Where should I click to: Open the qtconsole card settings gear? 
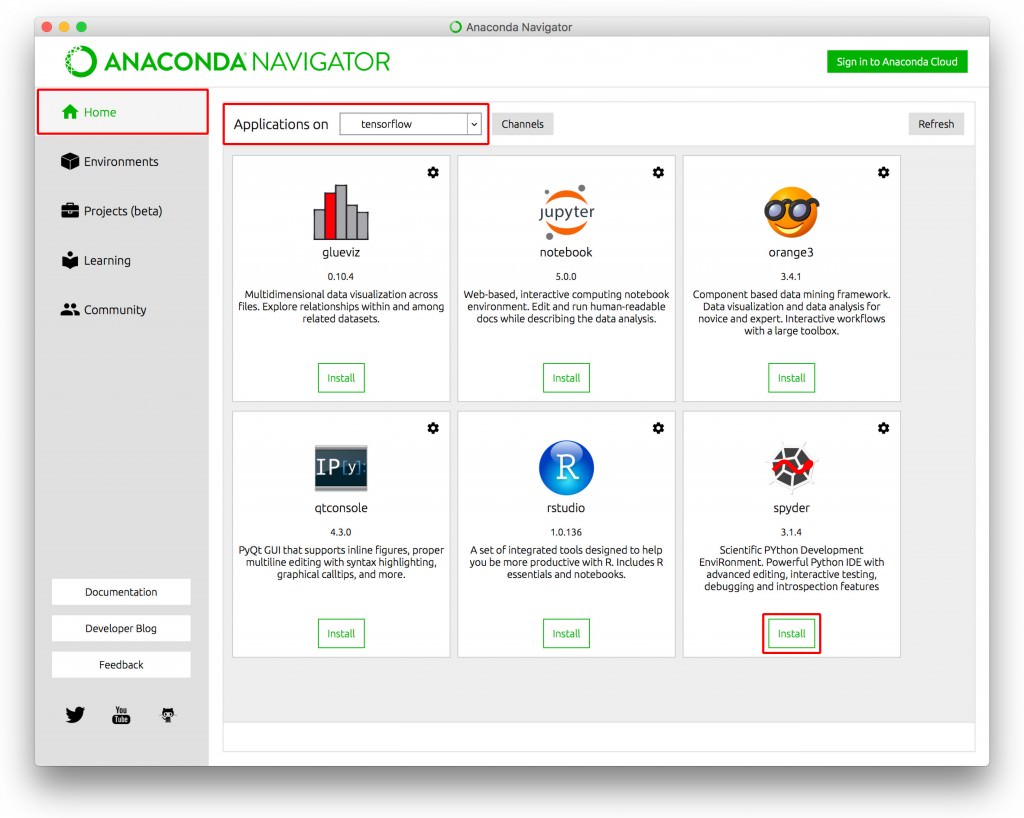tap(433, 428)
